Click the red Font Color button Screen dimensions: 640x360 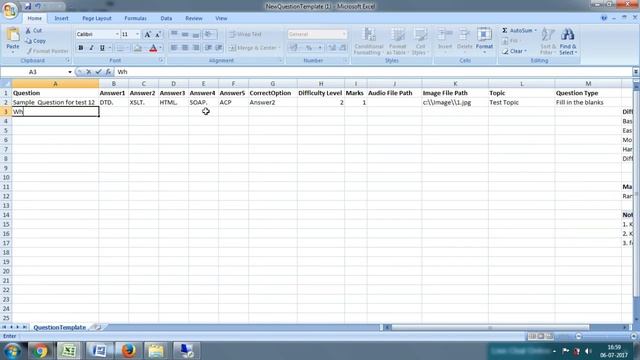tap(153, 48)
